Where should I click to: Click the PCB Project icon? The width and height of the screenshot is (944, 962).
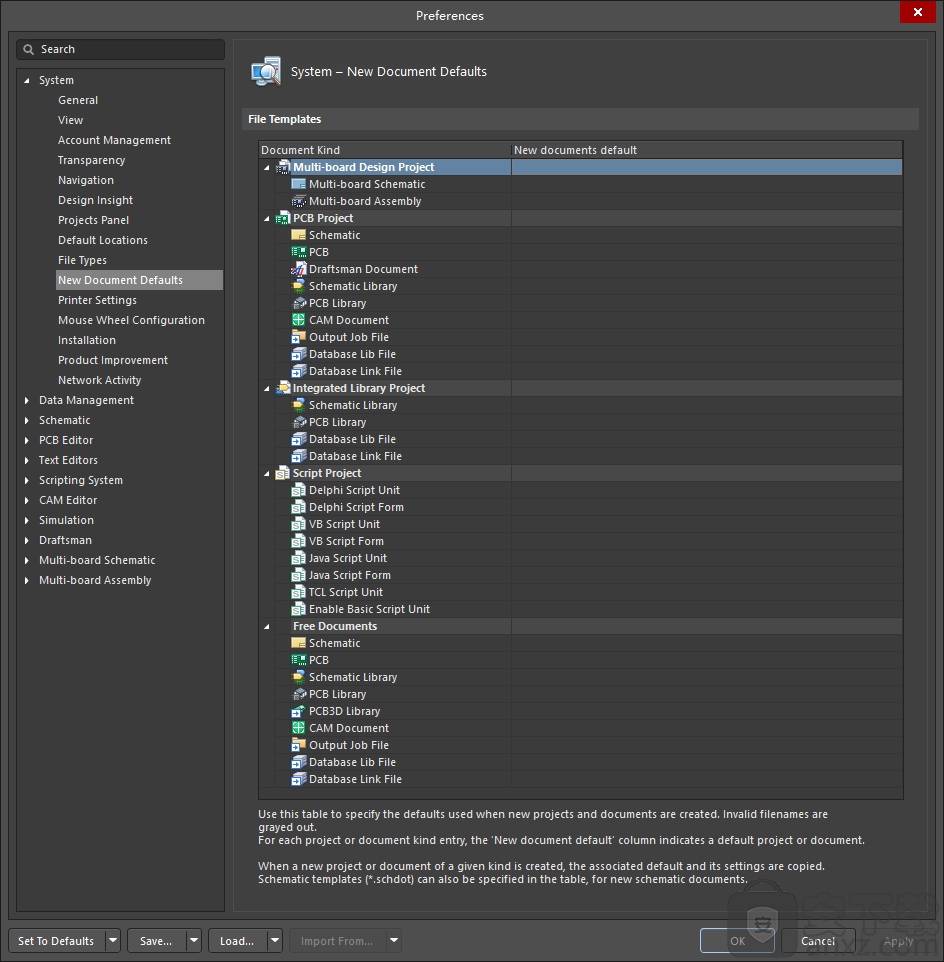tap(283, 218)
